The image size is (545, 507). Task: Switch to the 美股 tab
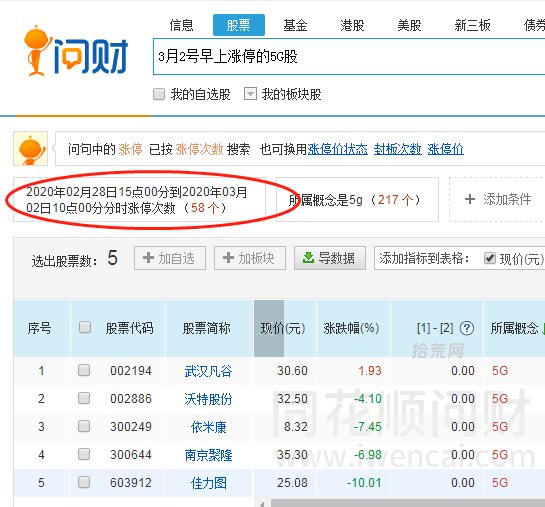(409, 25)
